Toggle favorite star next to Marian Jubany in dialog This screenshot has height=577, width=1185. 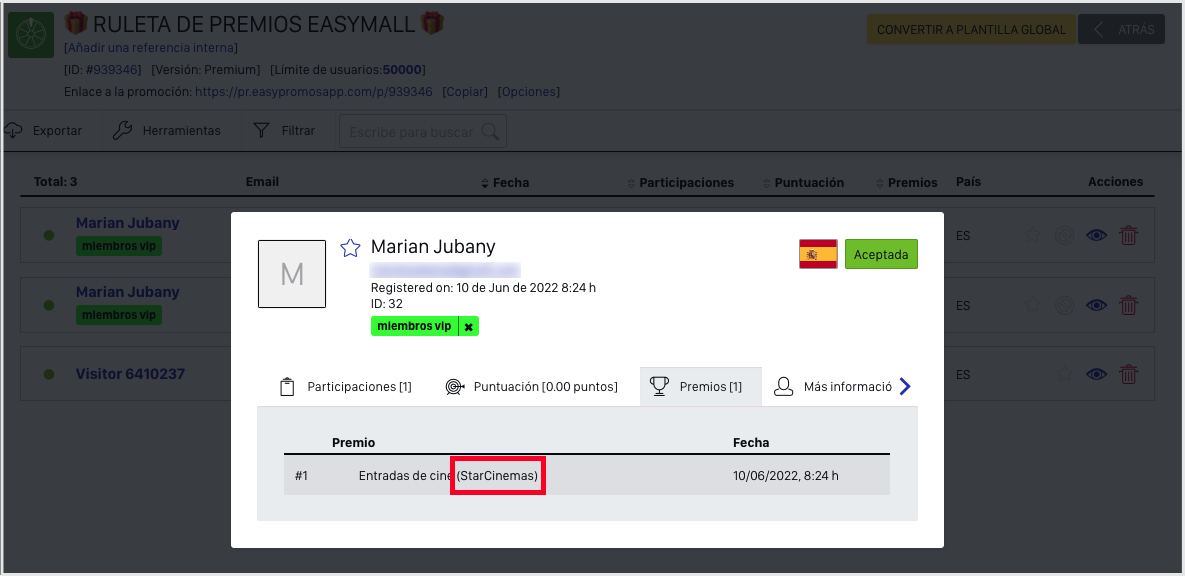[350, 248]
